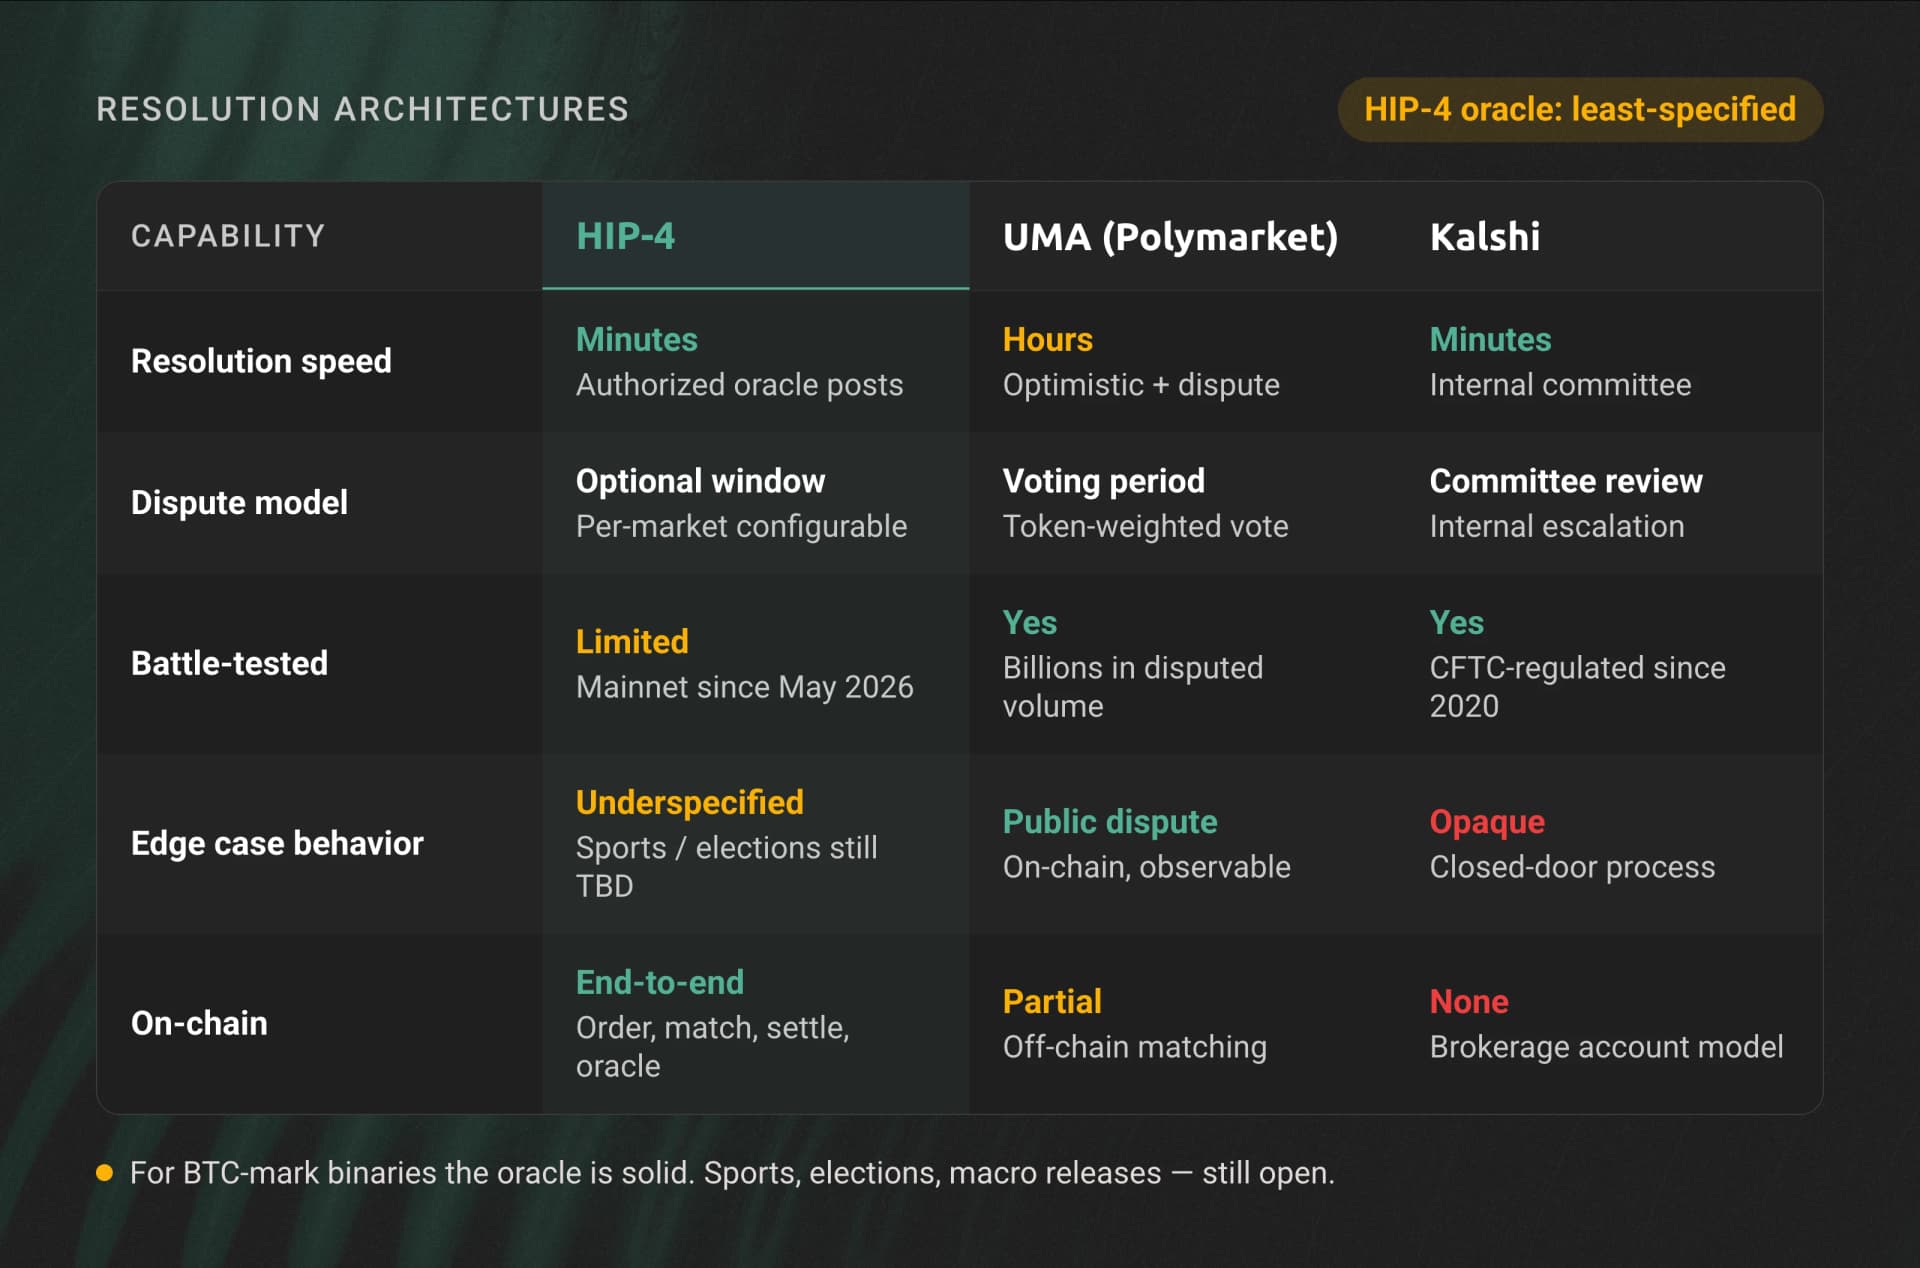This screenshot has height=1268, width=1920.
Task: Click the On-chain row label
Action: point(199,1023)
